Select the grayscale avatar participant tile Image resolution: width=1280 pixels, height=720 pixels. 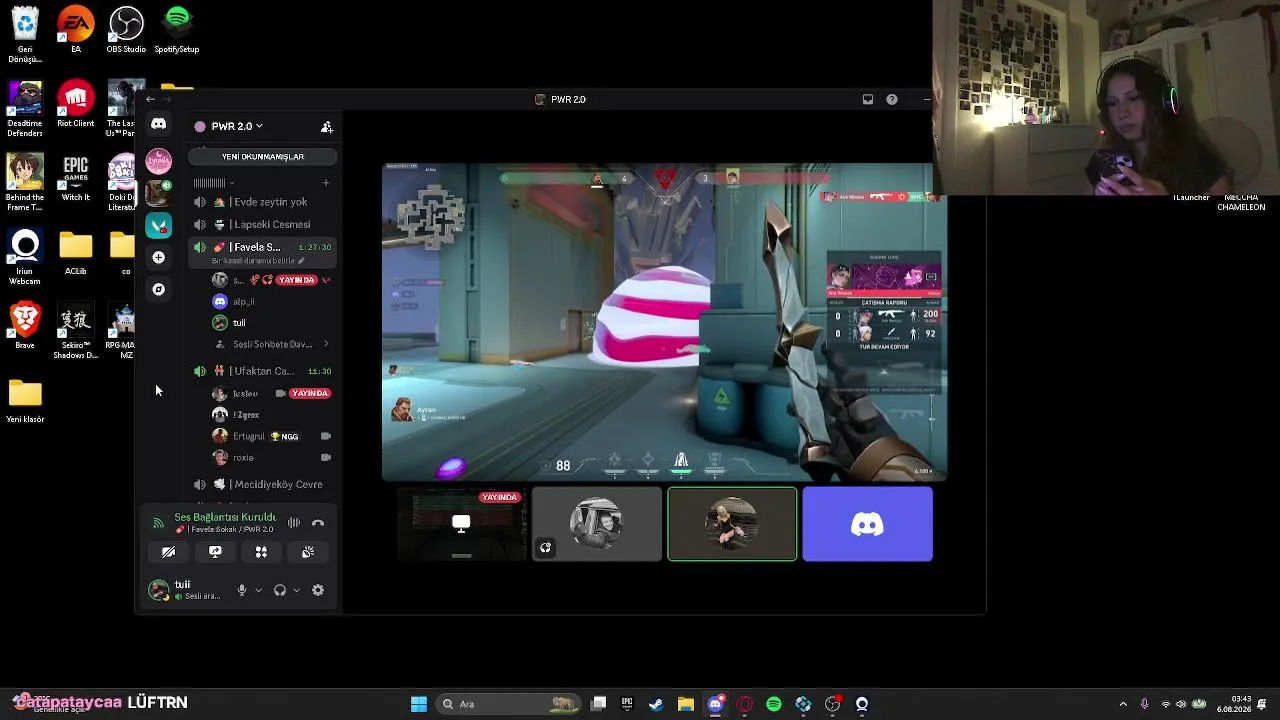(597, 524)
